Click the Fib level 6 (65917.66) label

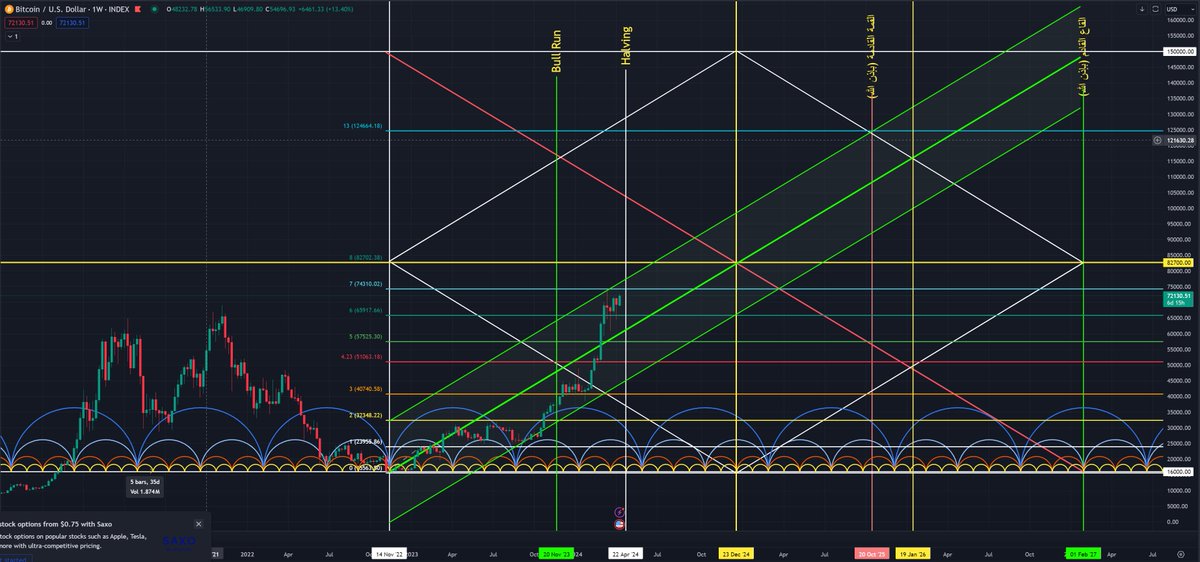(x=365, y=311)
